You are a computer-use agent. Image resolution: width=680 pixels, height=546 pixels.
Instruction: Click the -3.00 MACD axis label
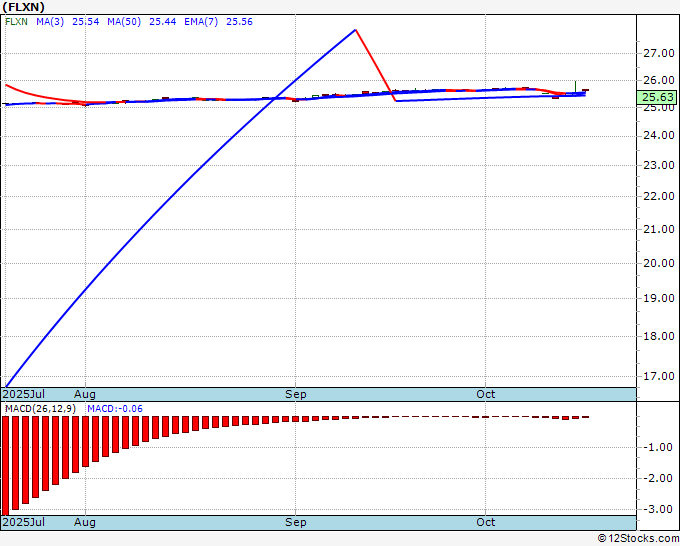tap(659, 509)
